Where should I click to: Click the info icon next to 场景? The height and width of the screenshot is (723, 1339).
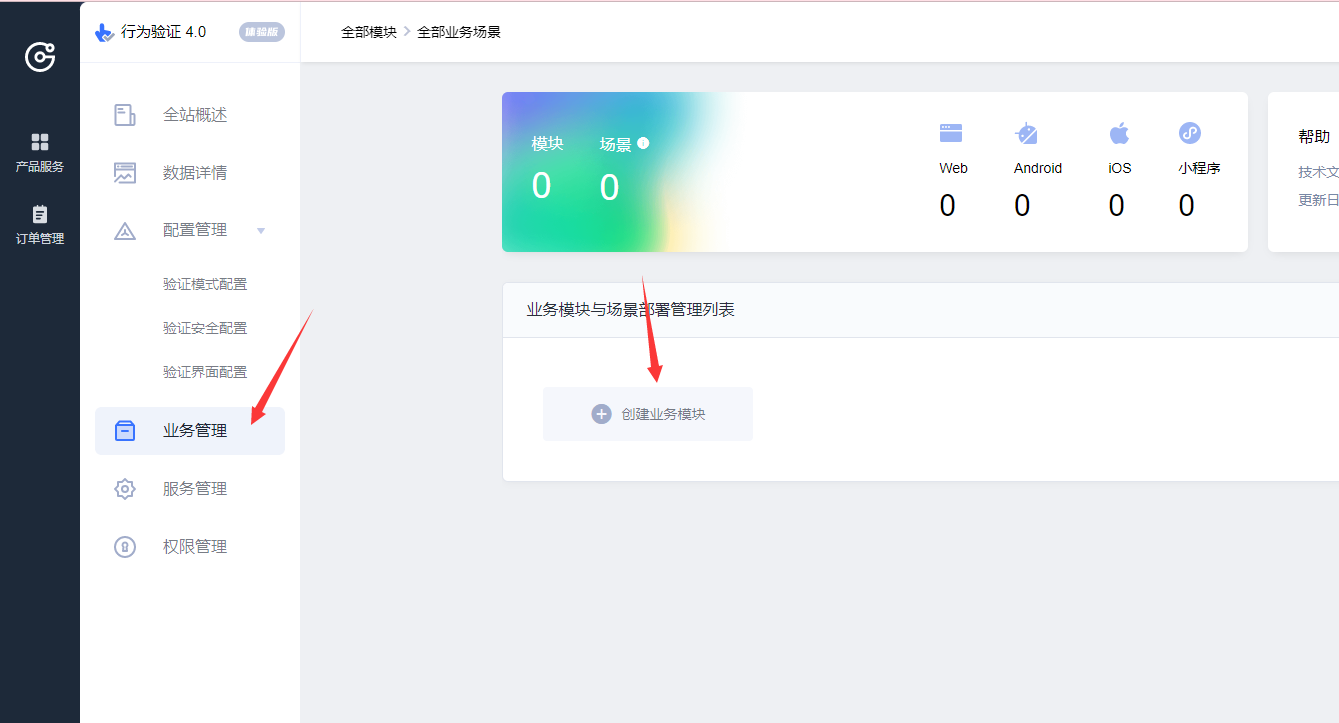[643, 143]
